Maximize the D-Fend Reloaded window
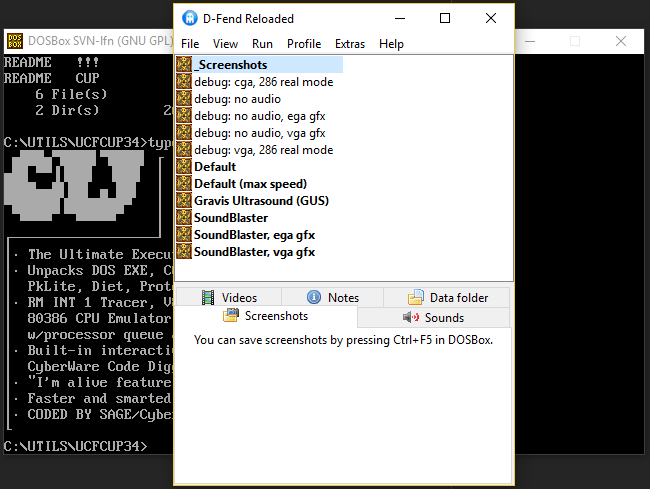This screenshot has height=489, width=652. [x=445, y=18]
